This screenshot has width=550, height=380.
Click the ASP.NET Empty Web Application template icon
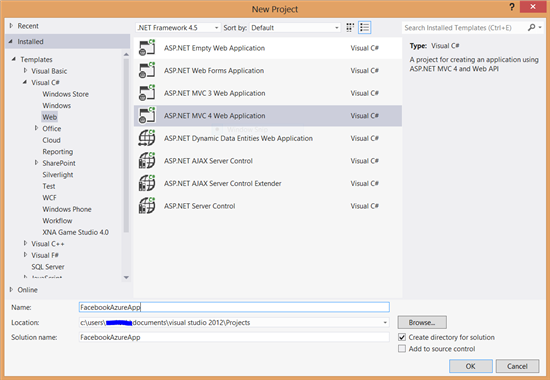coord(147,48)
